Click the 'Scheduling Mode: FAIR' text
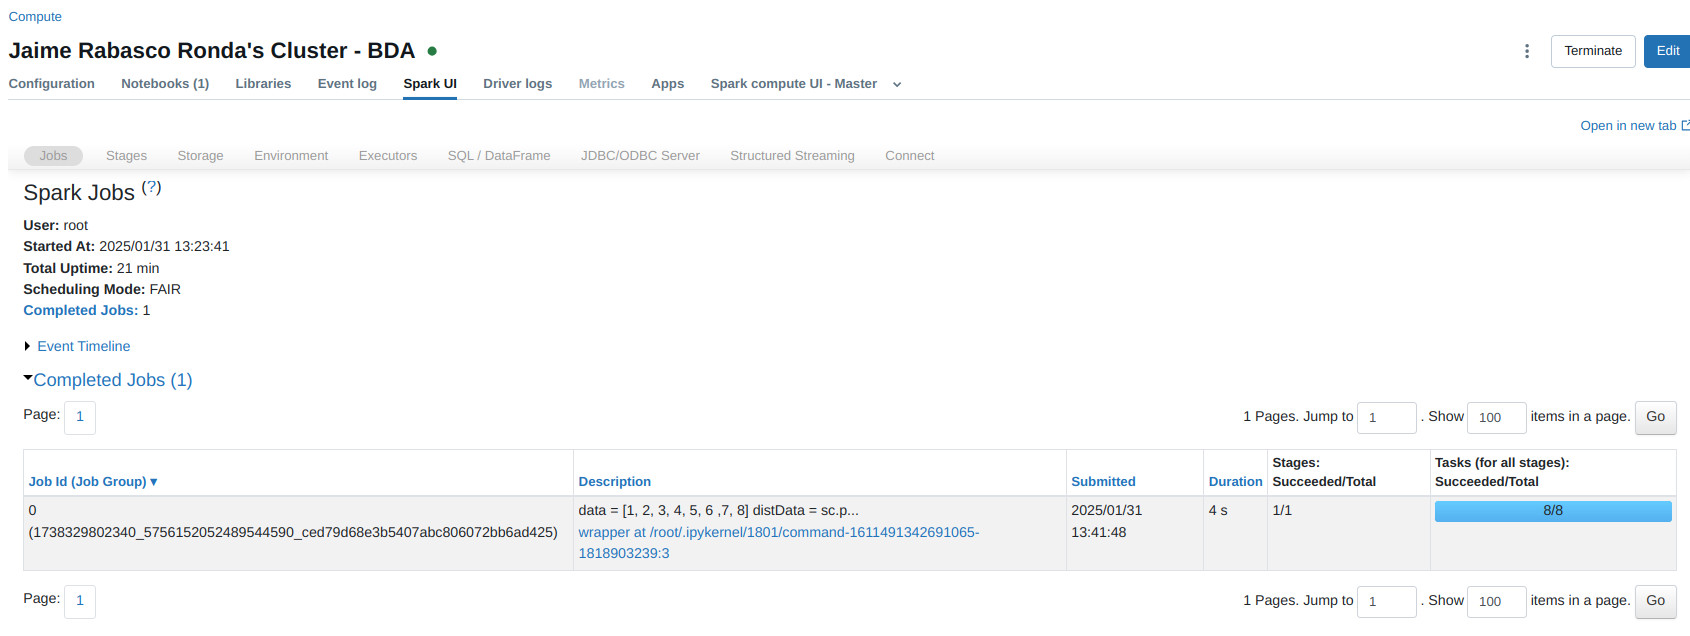1690x636 pixels. [102, 289]
